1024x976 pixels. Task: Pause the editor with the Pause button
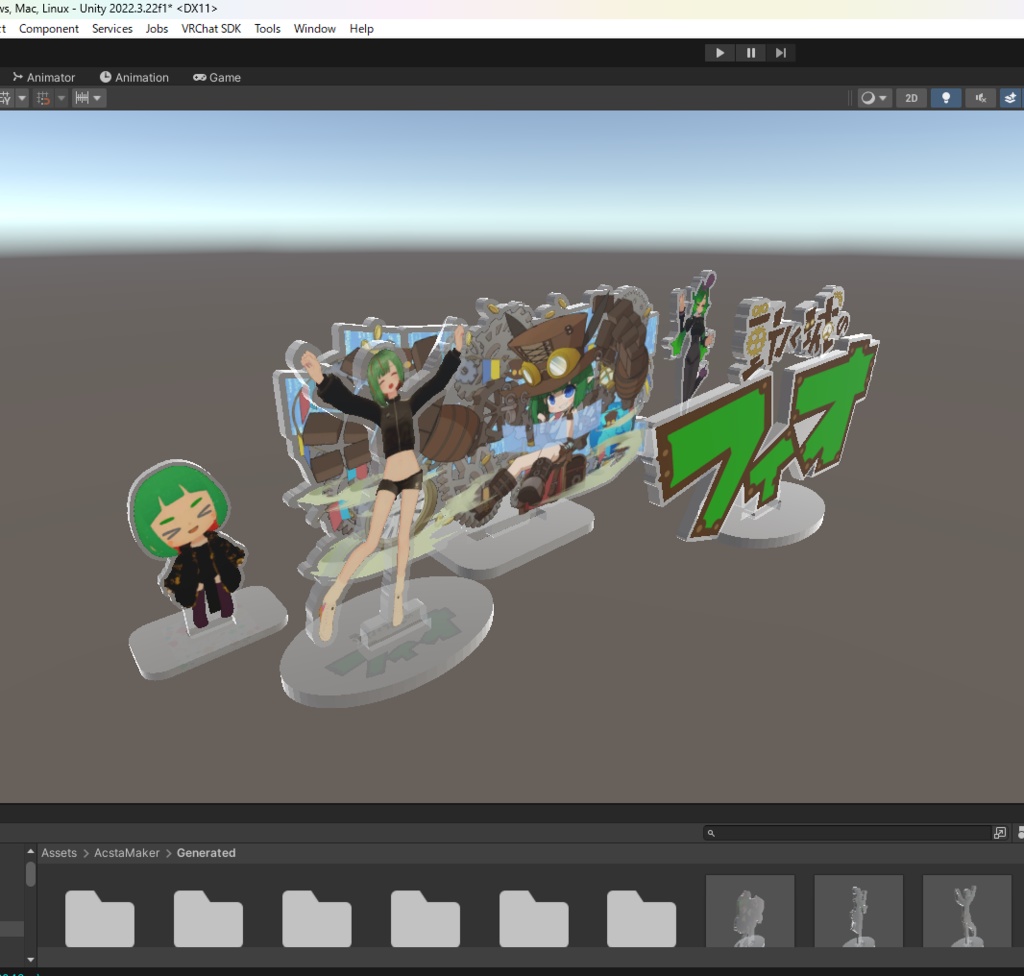click(750, 53)
